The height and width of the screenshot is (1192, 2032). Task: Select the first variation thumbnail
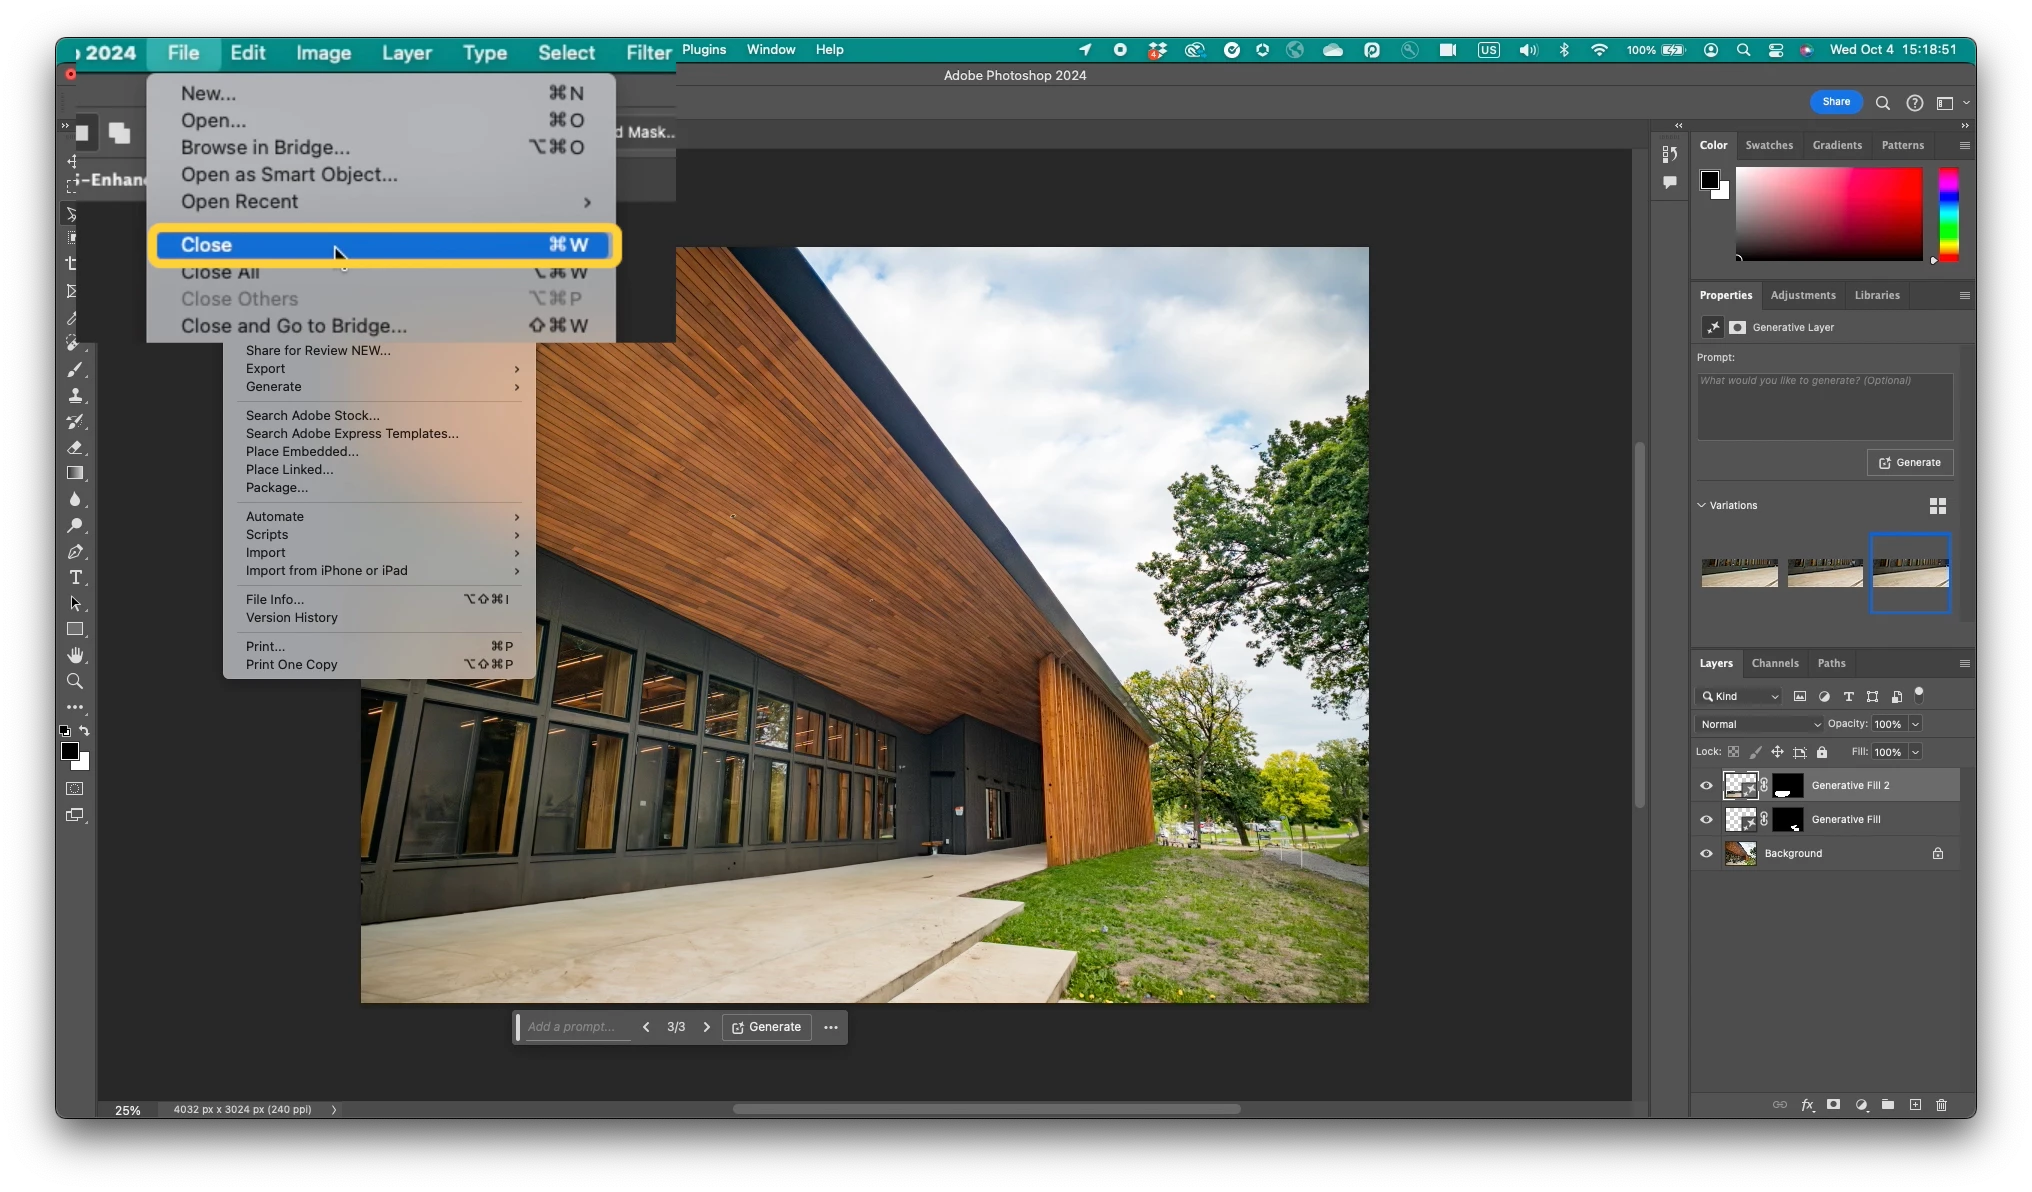1739,573
